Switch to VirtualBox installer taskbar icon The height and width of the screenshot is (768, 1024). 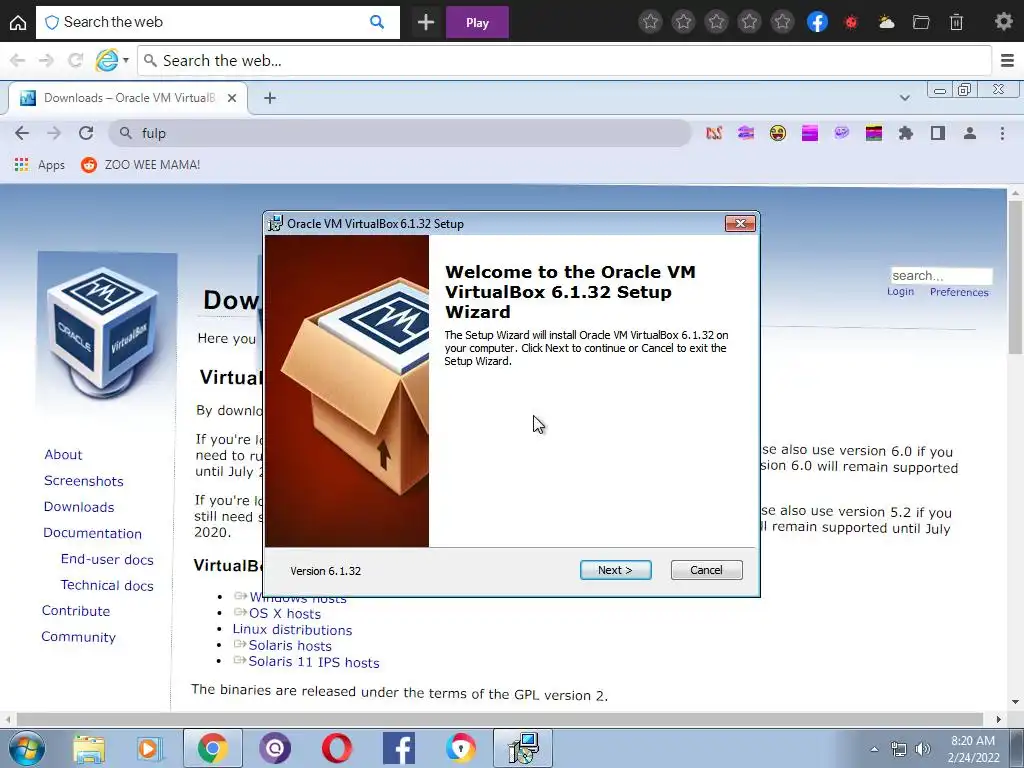(522, 748)
